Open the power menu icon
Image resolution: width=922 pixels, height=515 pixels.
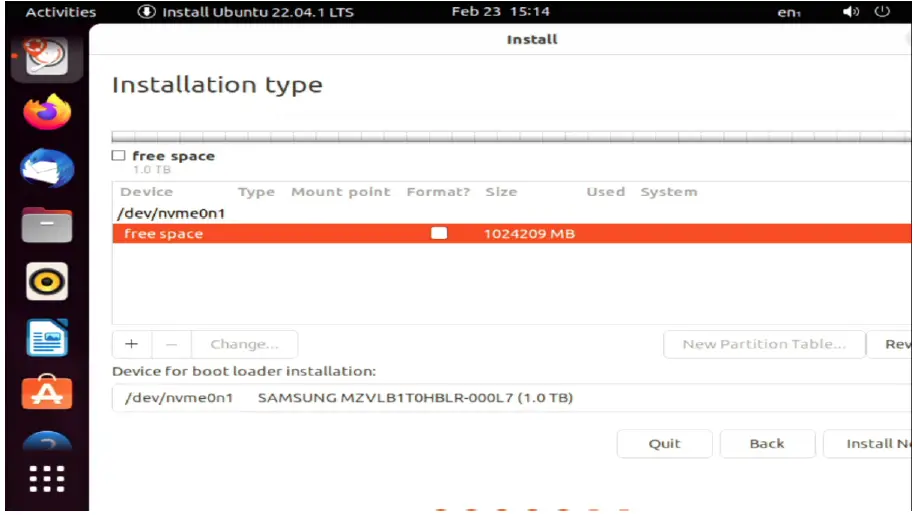(882, 11)
